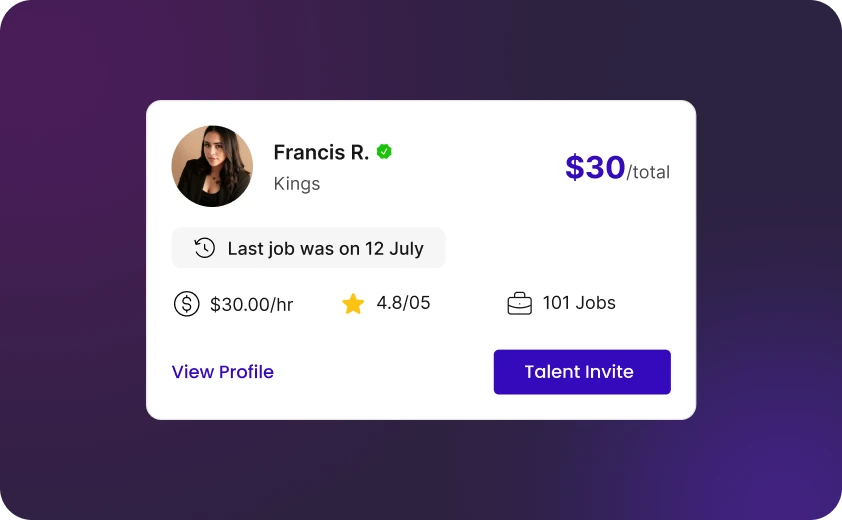The image size is (842, 520).
Task: Open the View Profile link
Action: click(x=222, y=372)
